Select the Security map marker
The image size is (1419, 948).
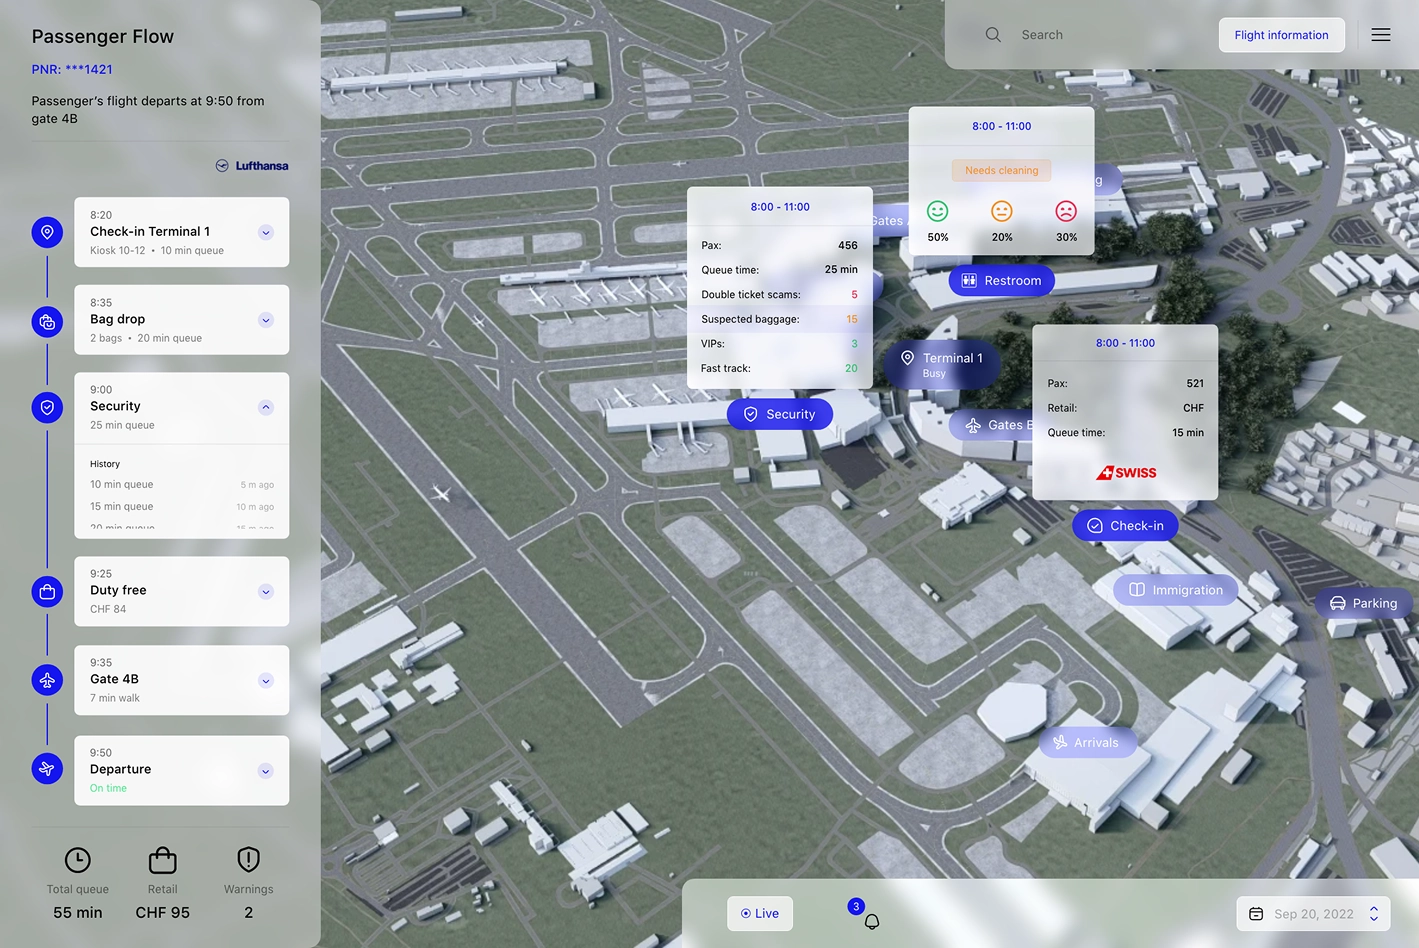point(780,414)
